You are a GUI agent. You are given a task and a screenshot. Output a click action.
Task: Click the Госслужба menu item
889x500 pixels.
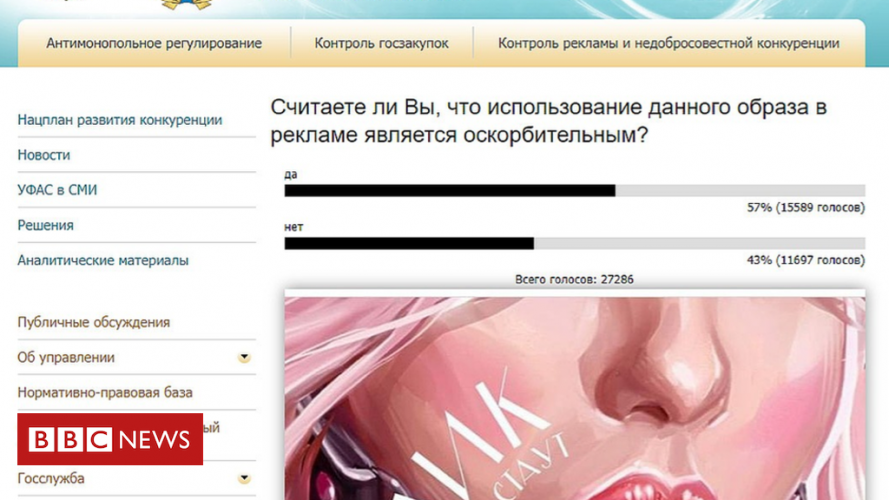coord(51,478)
